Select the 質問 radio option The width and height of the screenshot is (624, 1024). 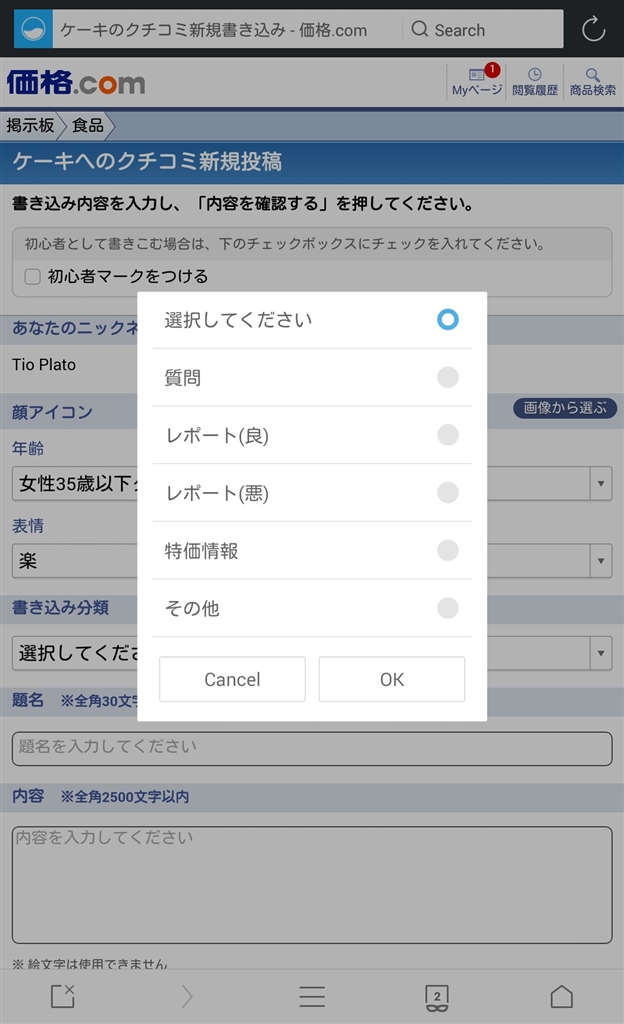coord(448,377)
